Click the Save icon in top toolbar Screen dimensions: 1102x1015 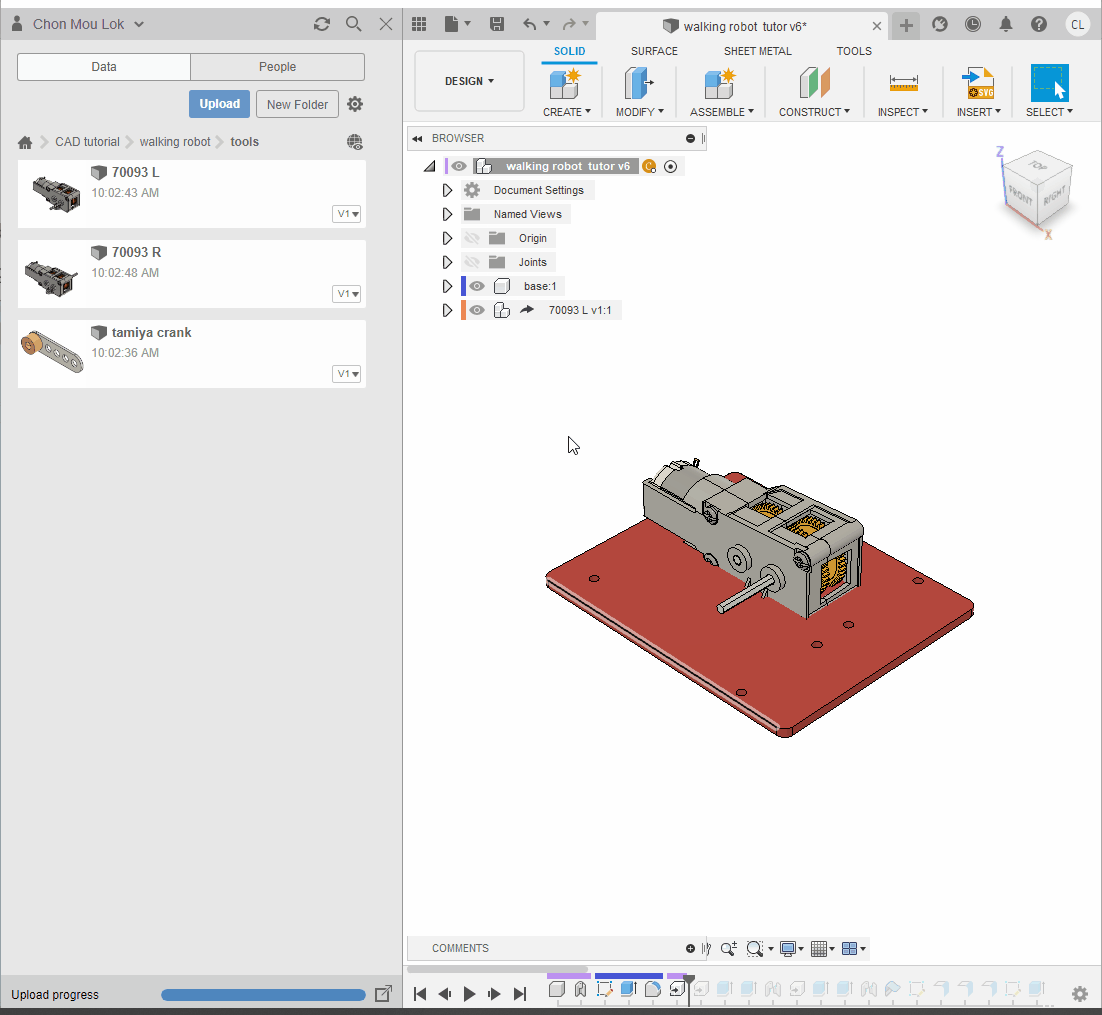tap(497, 25)
